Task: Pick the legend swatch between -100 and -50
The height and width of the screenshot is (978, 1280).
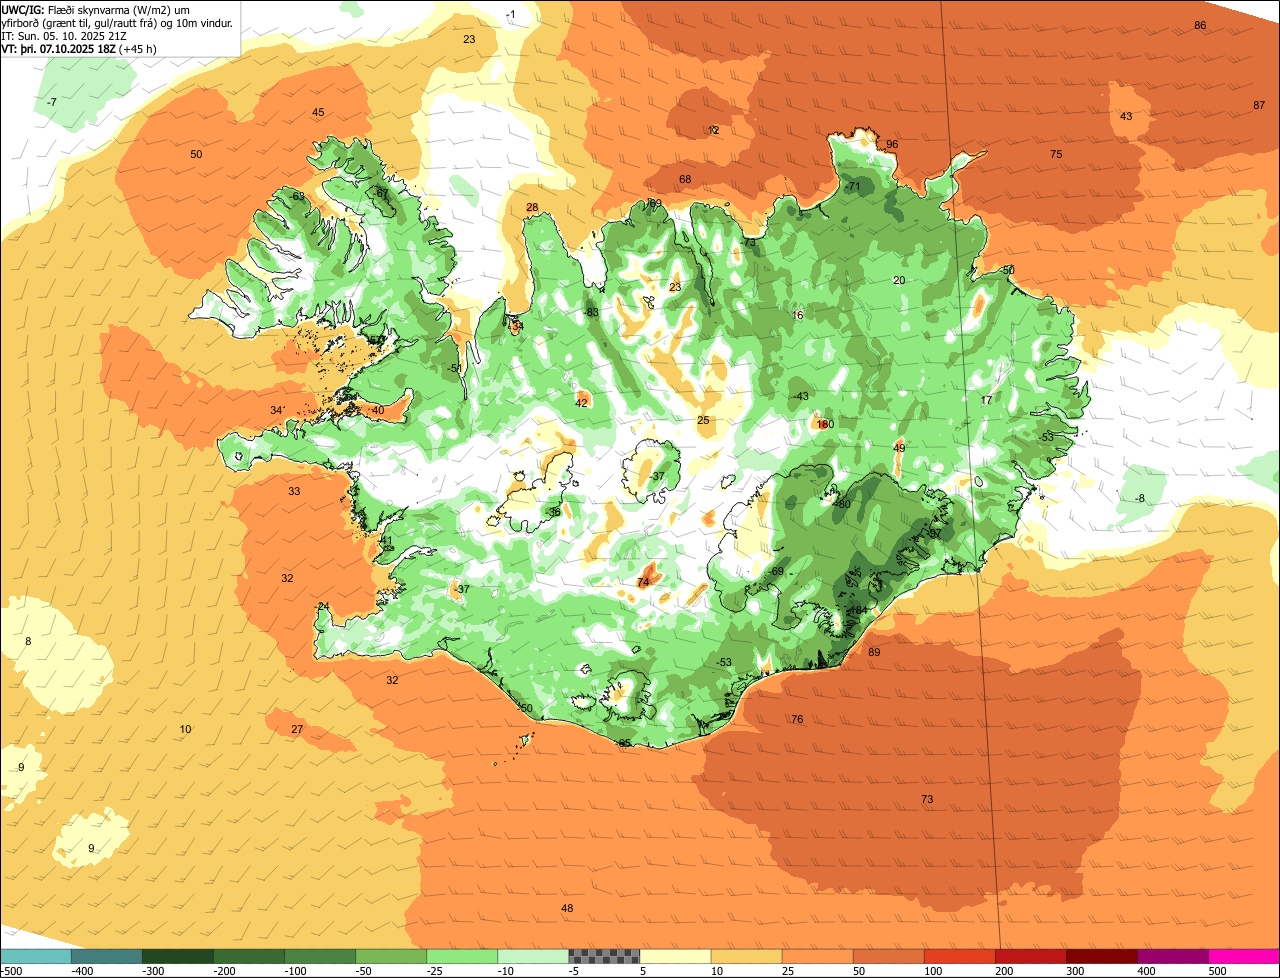Action: [x=320, y=955]
